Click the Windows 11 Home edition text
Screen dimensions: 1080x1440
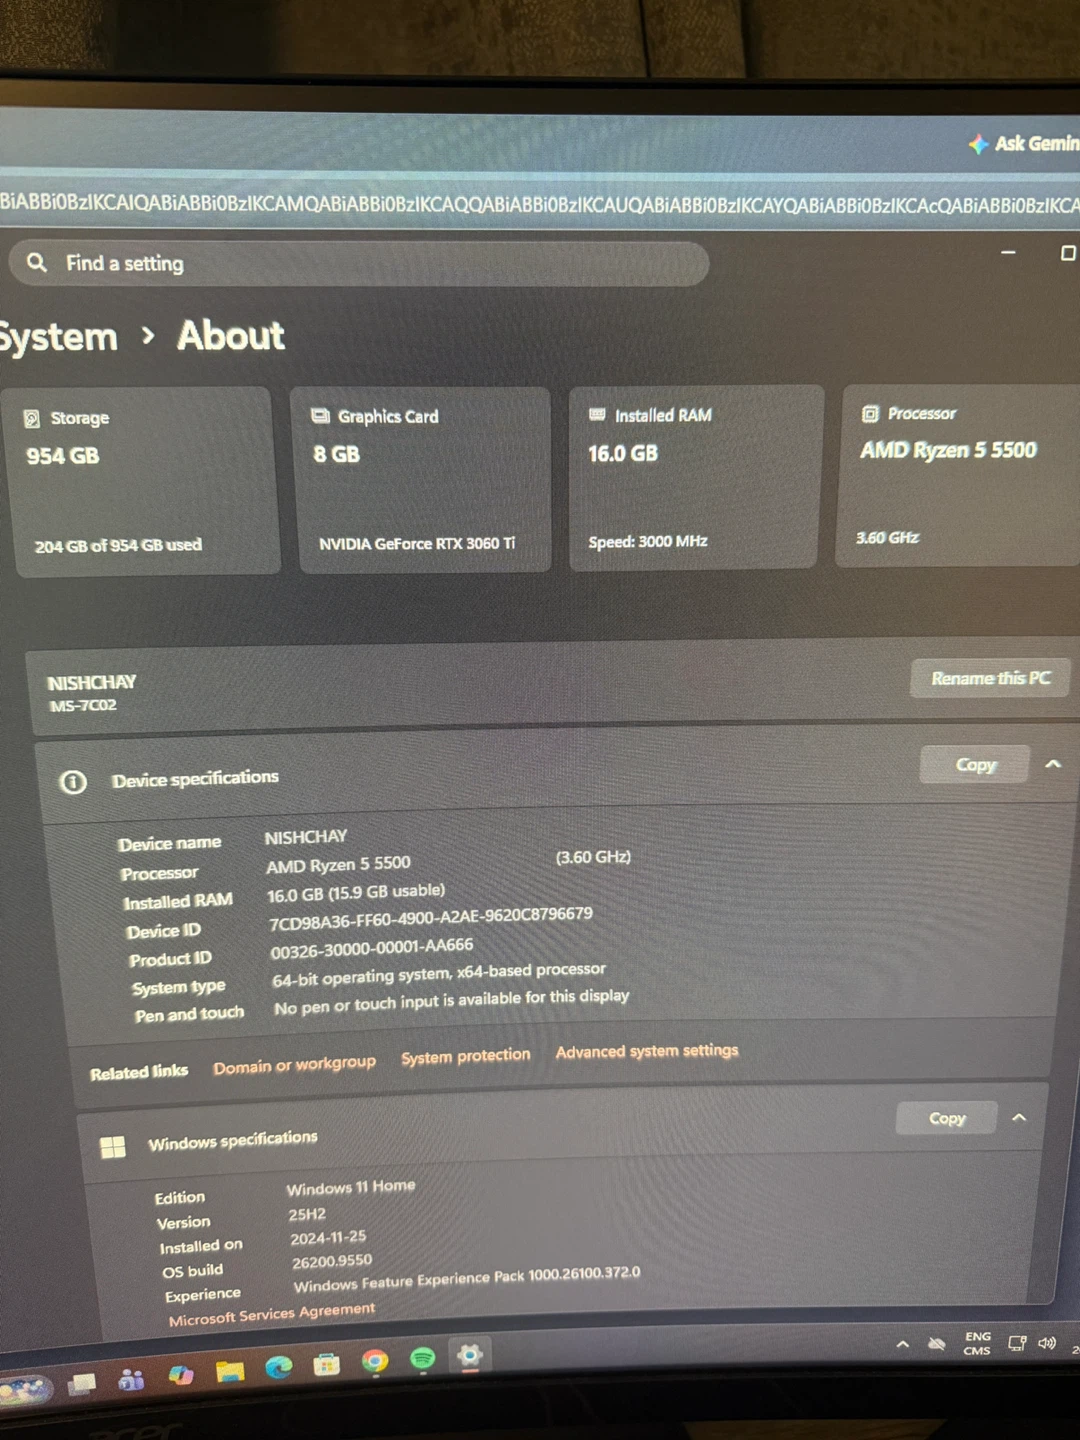(350, 1187)
